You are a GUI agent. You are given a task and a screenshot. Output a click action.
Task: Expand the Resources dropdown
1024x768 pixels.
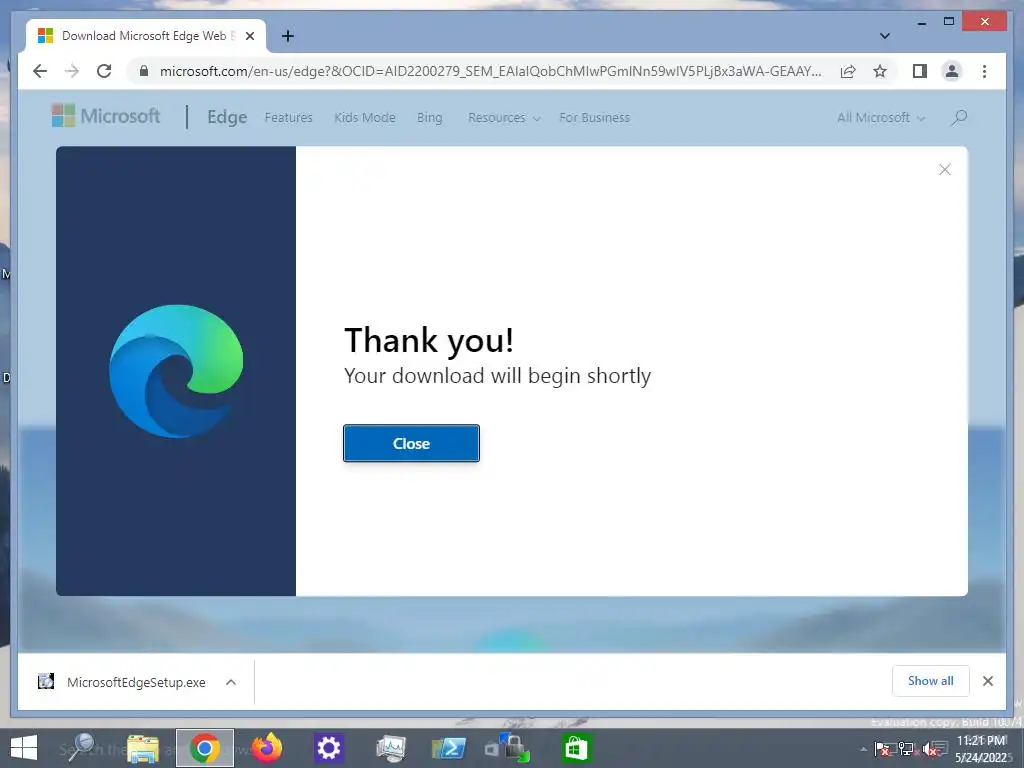click(504, 118)
